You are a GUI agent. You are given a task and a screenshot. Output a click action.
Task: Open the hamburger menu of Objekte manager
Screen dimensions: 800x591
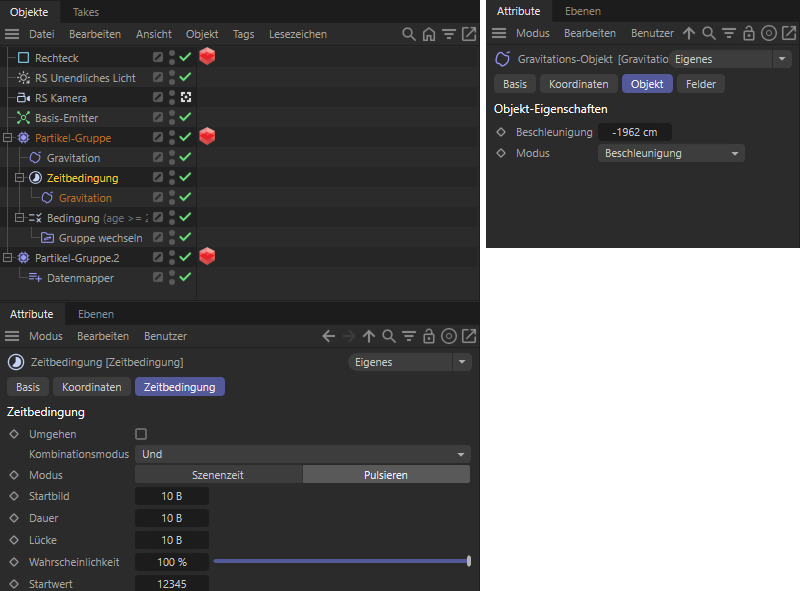click(12, 34)
